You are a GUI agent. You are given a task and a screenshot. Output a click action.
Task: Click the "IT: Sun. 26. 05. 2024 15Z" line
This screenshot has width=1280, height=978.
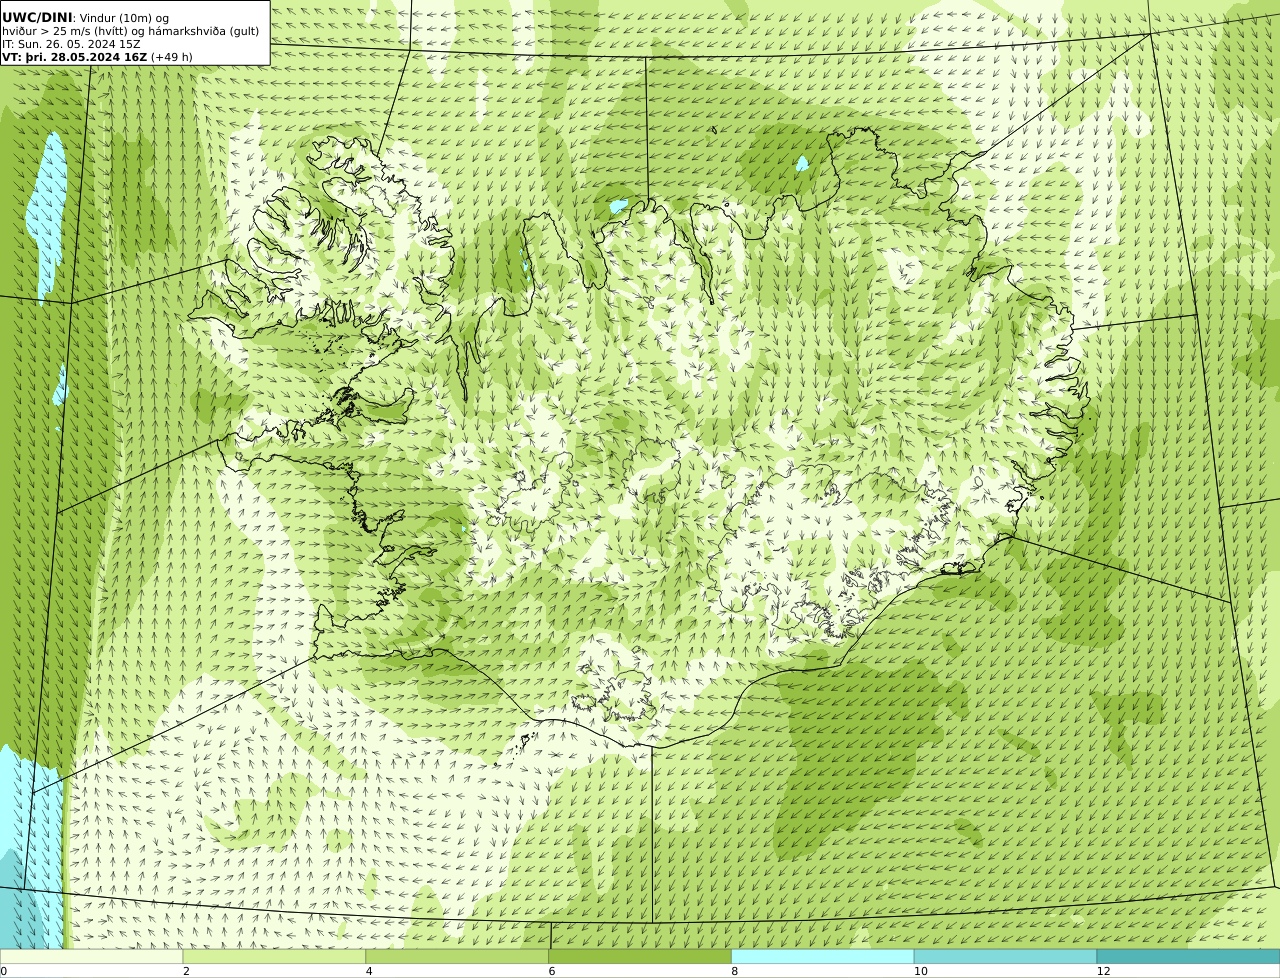point(71,44)
